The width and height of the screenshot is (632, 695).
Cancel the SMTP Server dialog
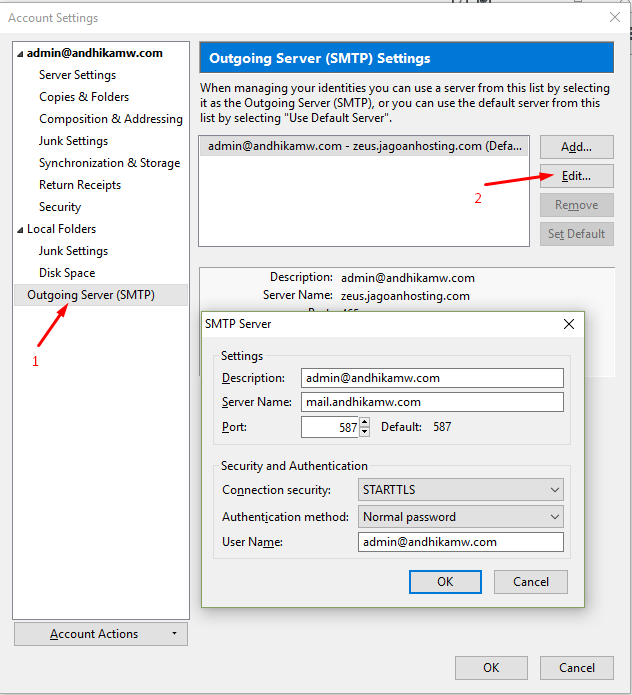tap(531, 582)
